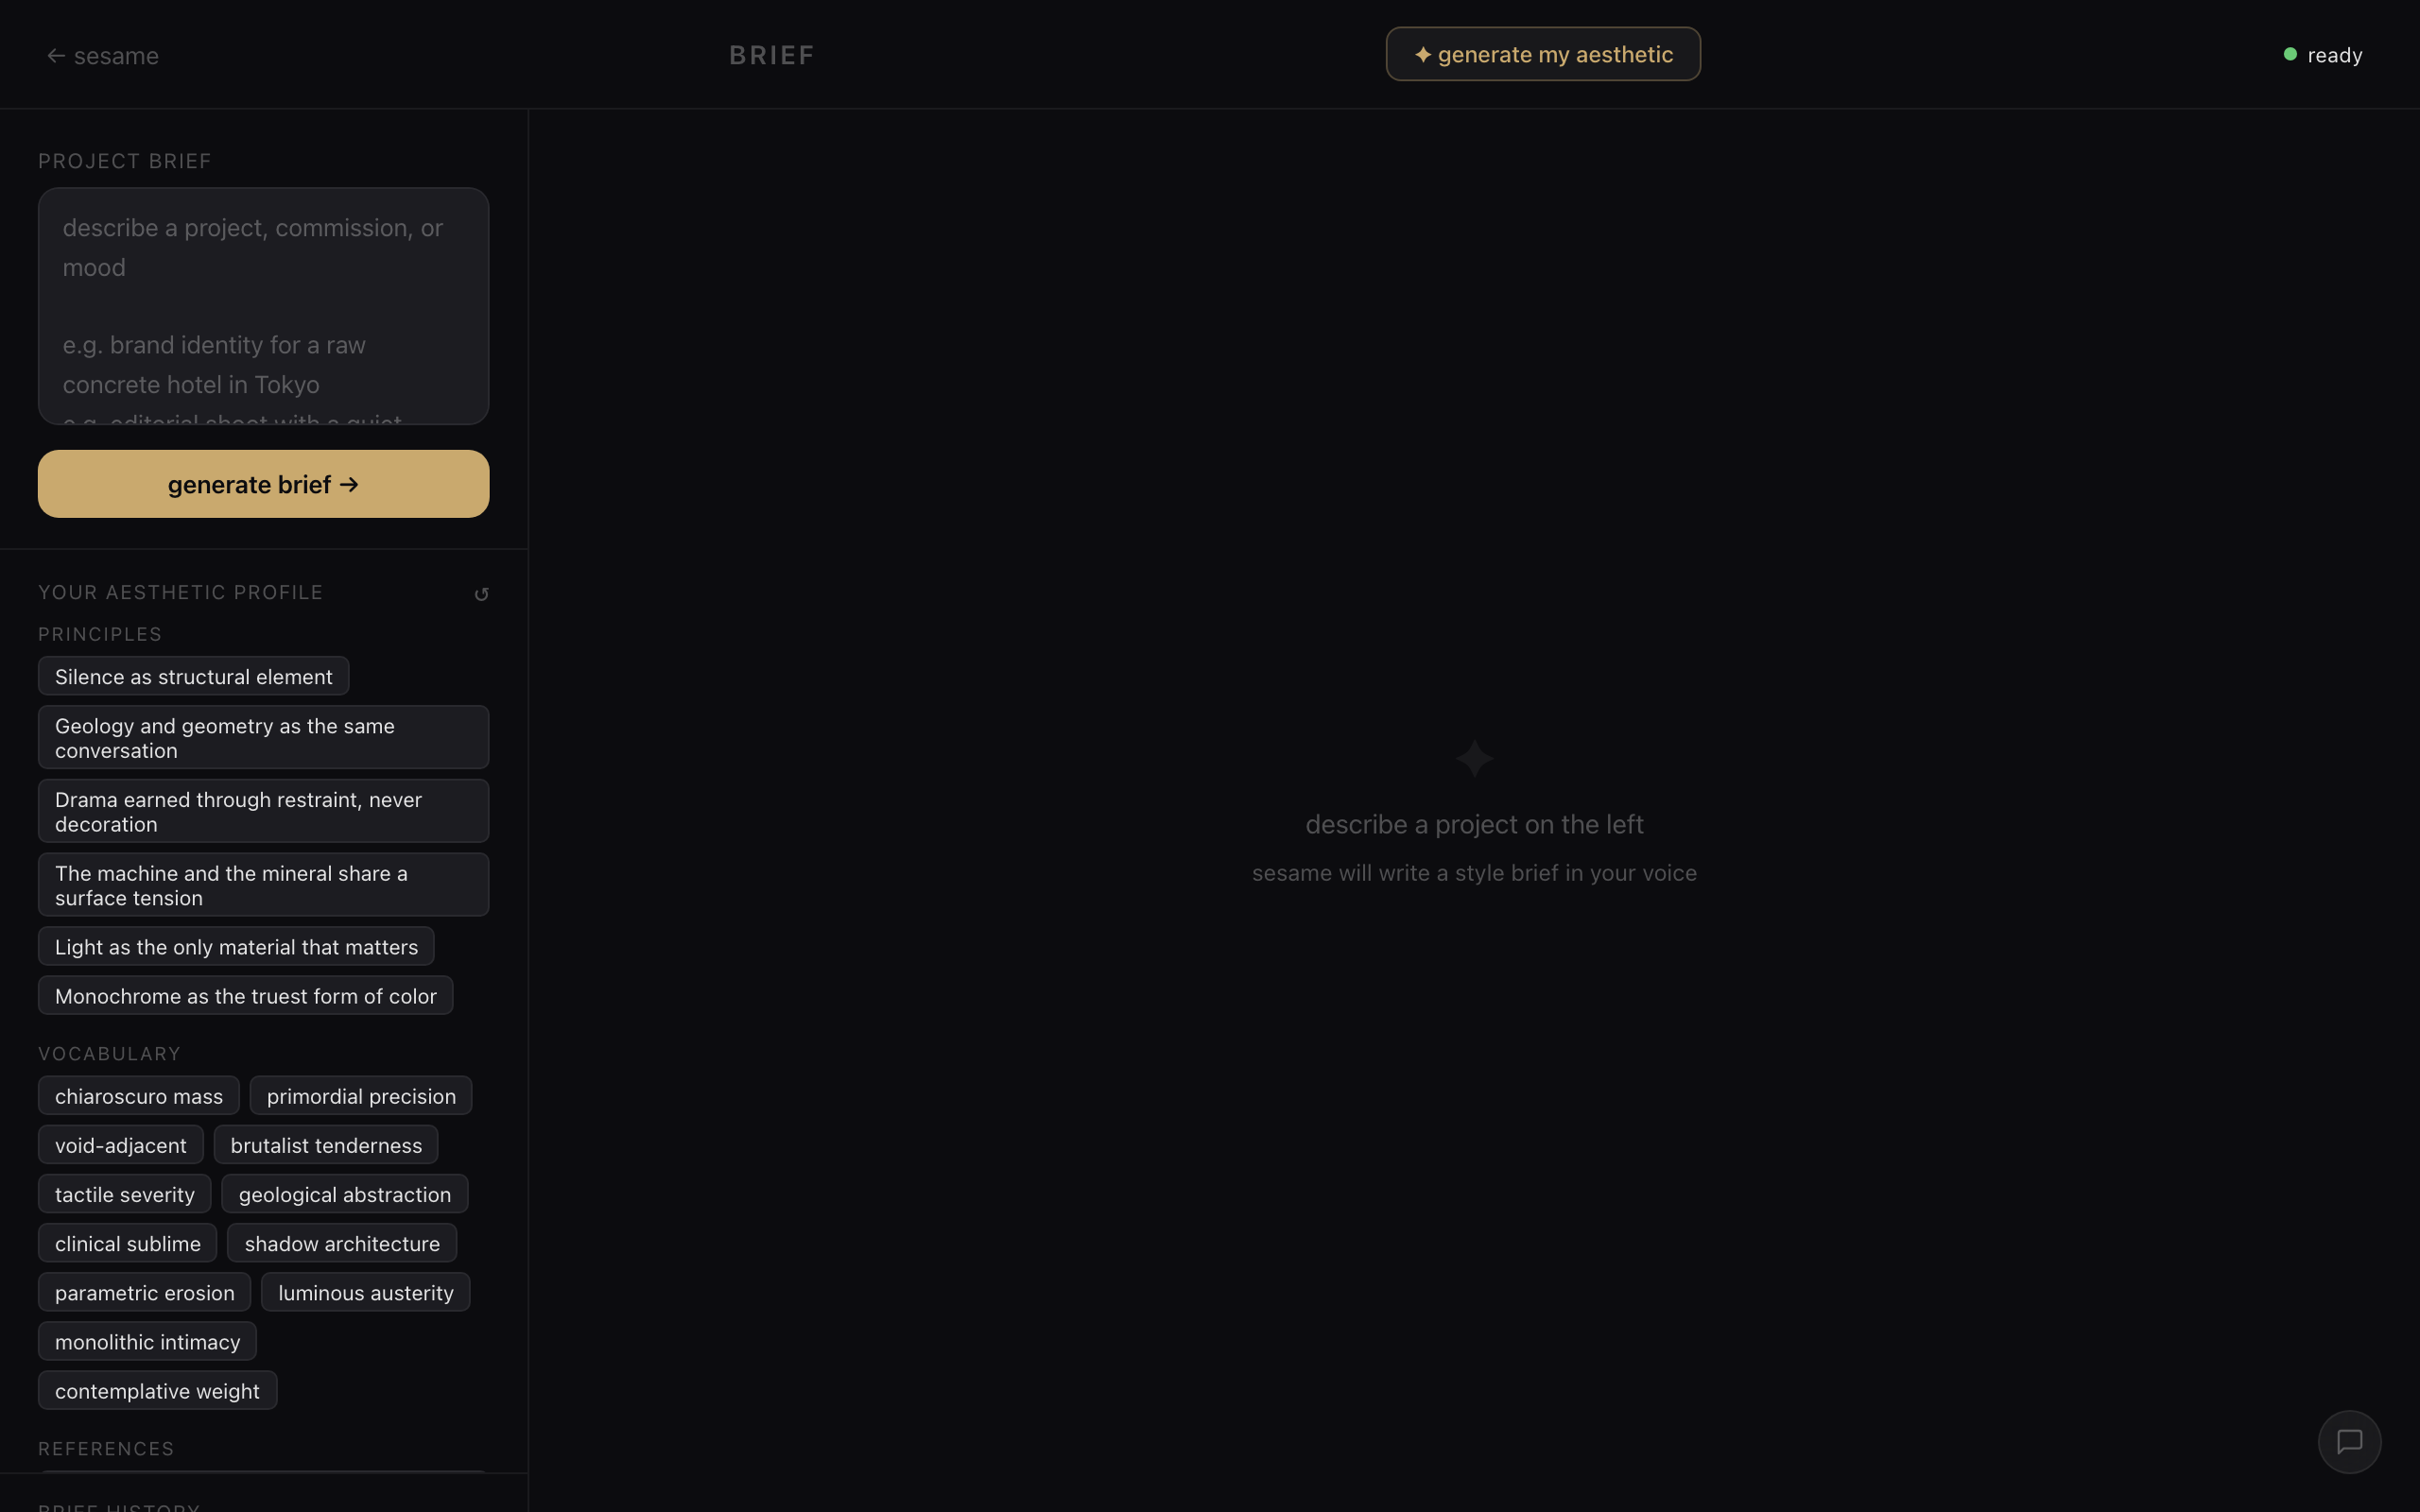Refresh the aesthetic profile icon
Viewport: 2420px width, 1512px height.
pyautogui.click(x=481, y=594)
